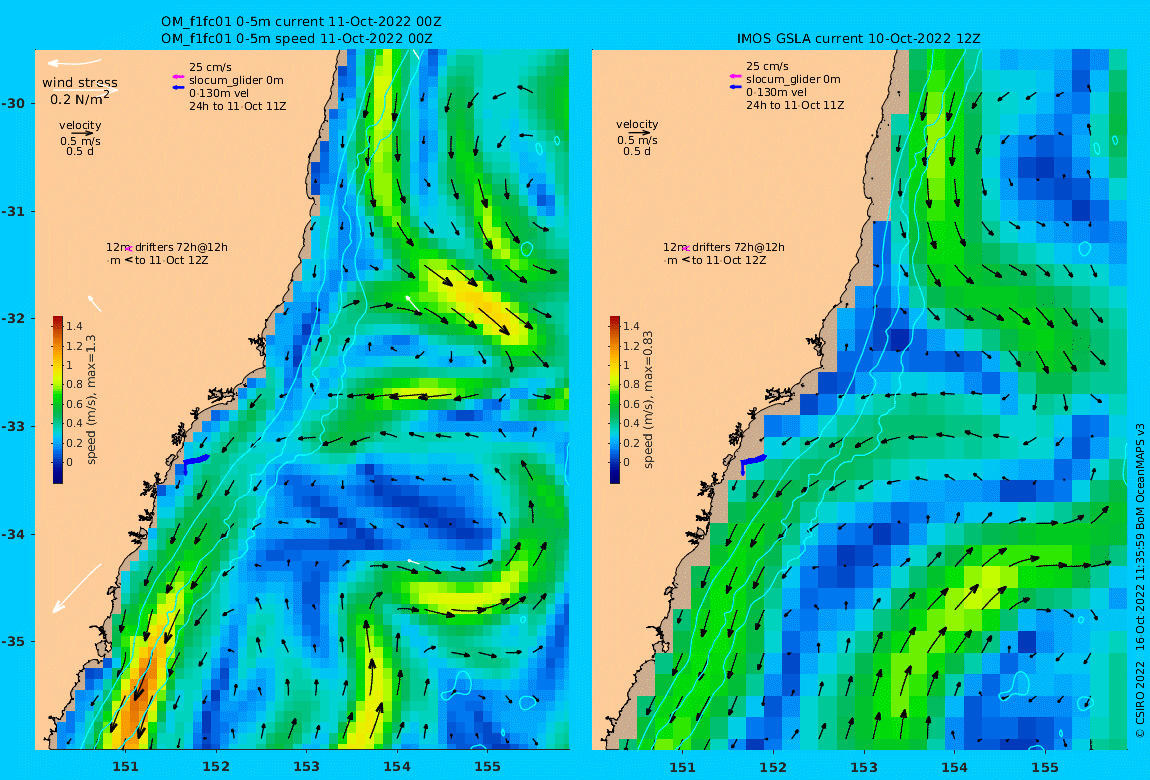Click the 'IMOS GSLA current 10-Oct-2022 12Z' title
Screen dimensions: 1150x780
pyautogui.click(x=859, y=39)
